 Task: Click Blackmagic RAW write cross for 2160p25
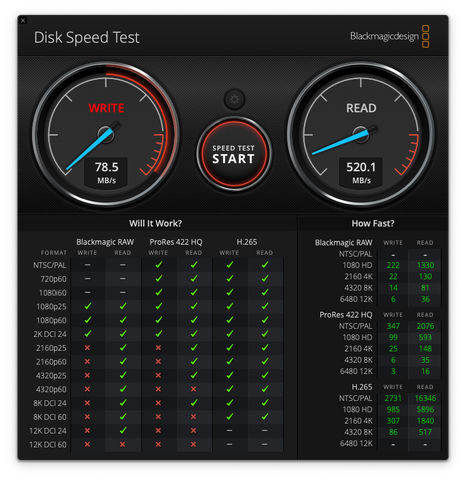coord(87,348)
